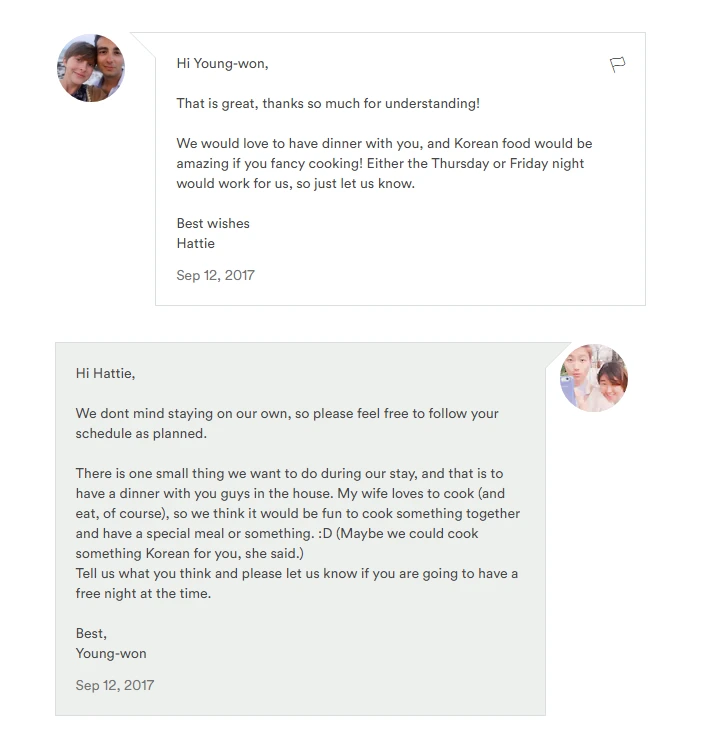Viewport: 704px width, 747px height.
Task: Click the line mentioning Thursday or Friday night
Action: click(x=380, y=163)
